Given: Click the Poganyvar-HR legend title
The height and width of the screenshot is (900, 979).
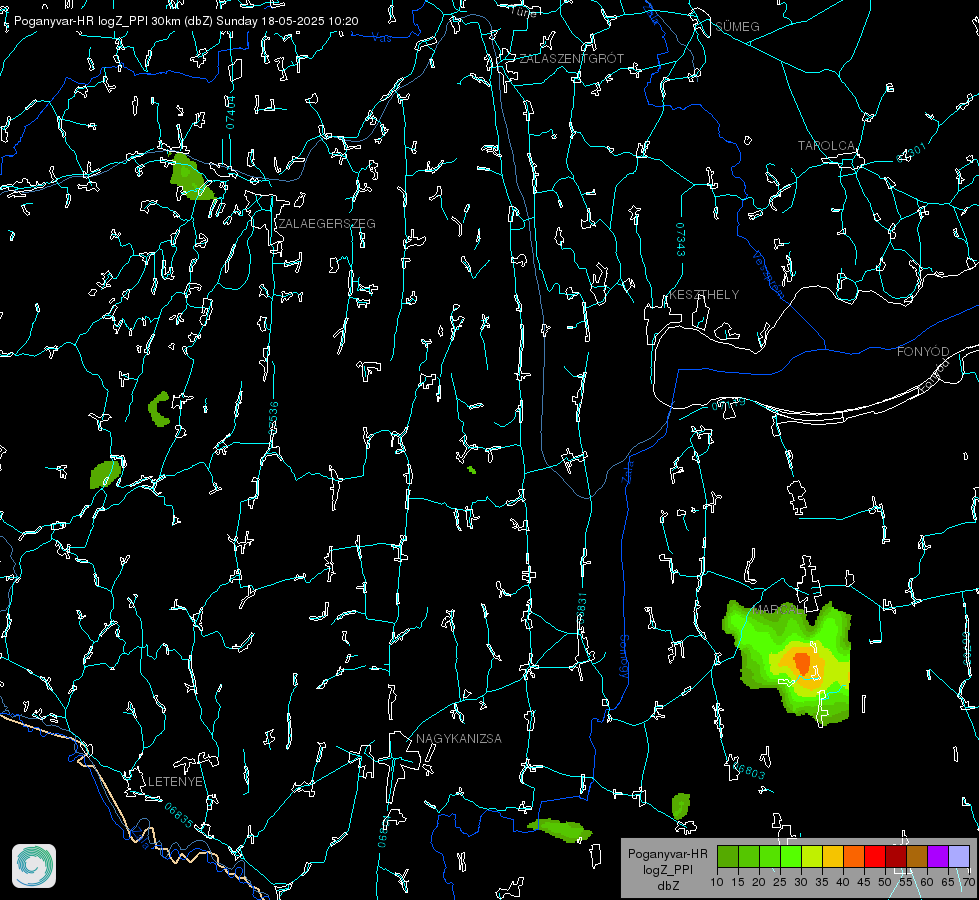Looking at the screenshot, I should [667, 854].
